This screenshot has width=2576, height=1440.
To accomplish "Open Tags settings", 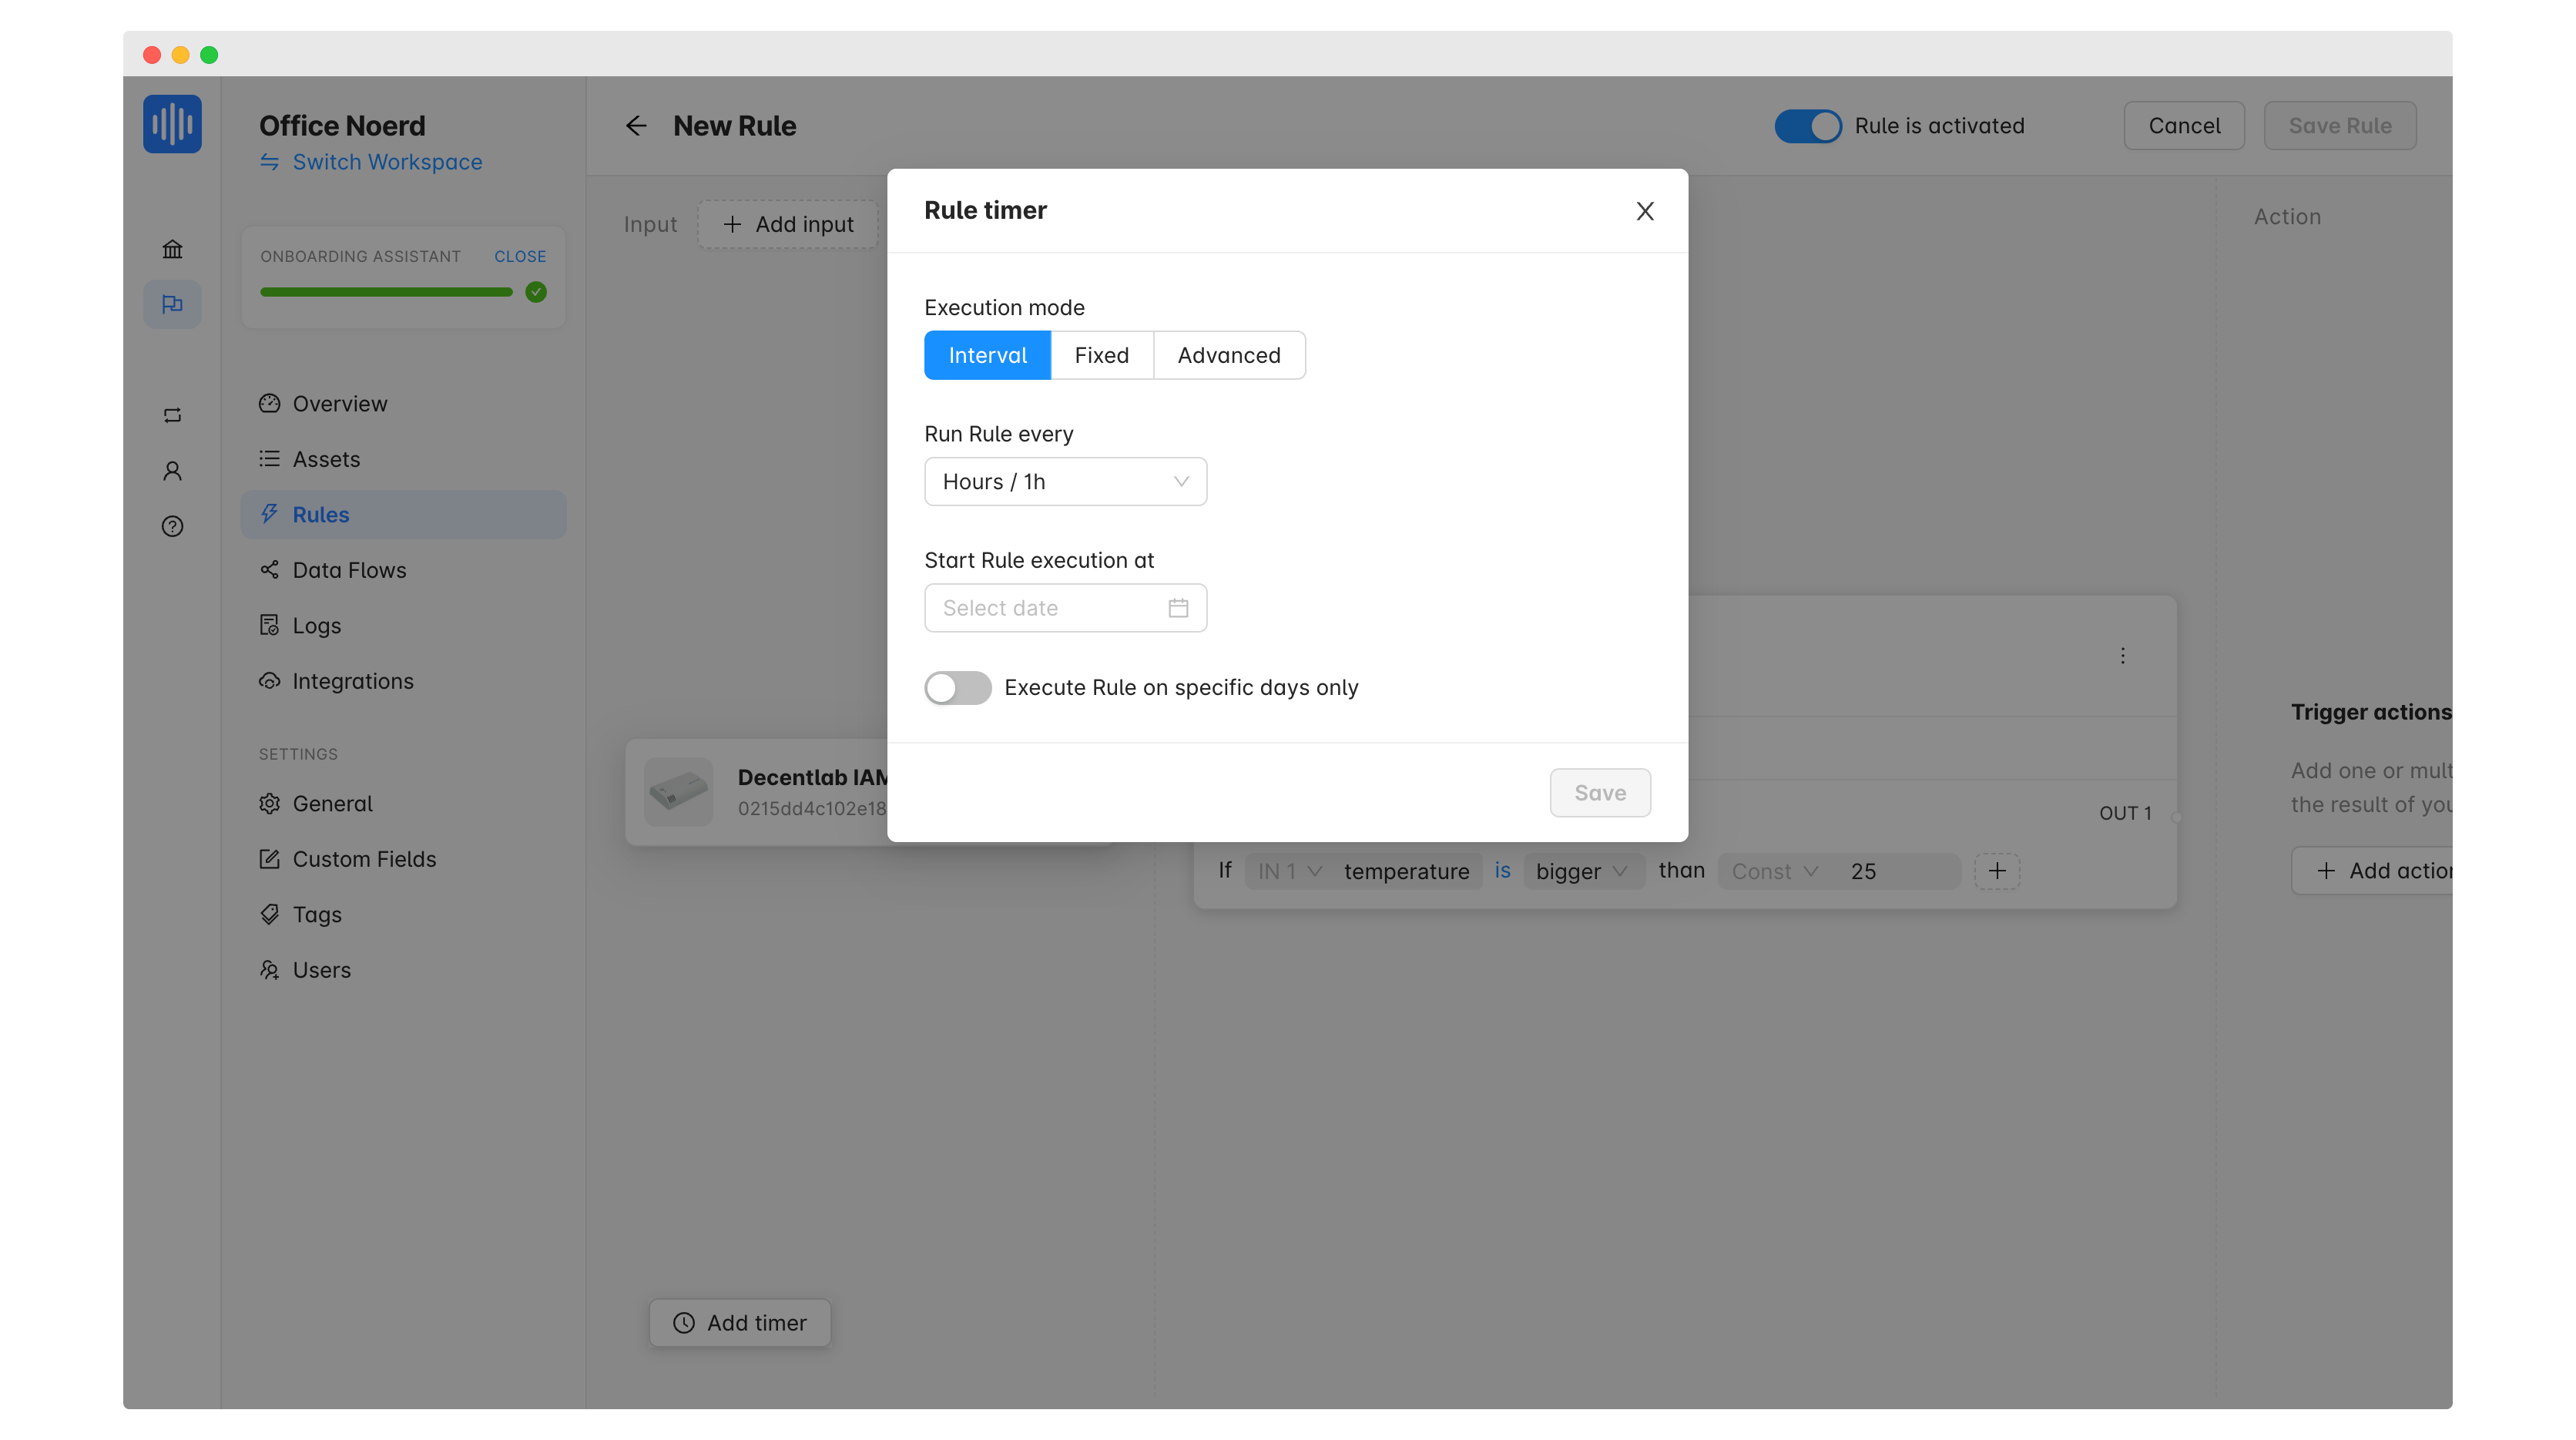I will point(403,915).
